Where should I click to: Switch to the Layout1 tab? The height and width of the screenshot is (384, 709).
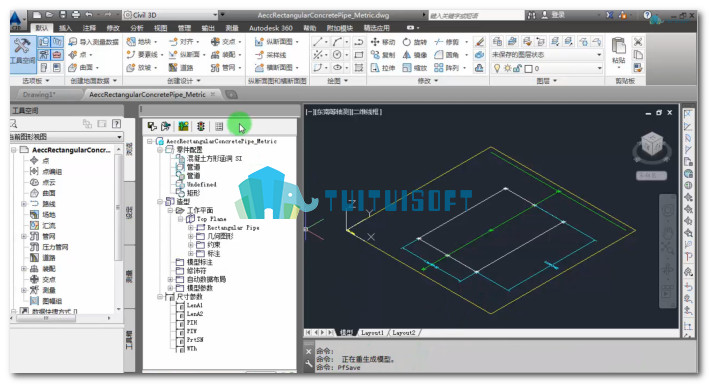(x=372, y=333)
